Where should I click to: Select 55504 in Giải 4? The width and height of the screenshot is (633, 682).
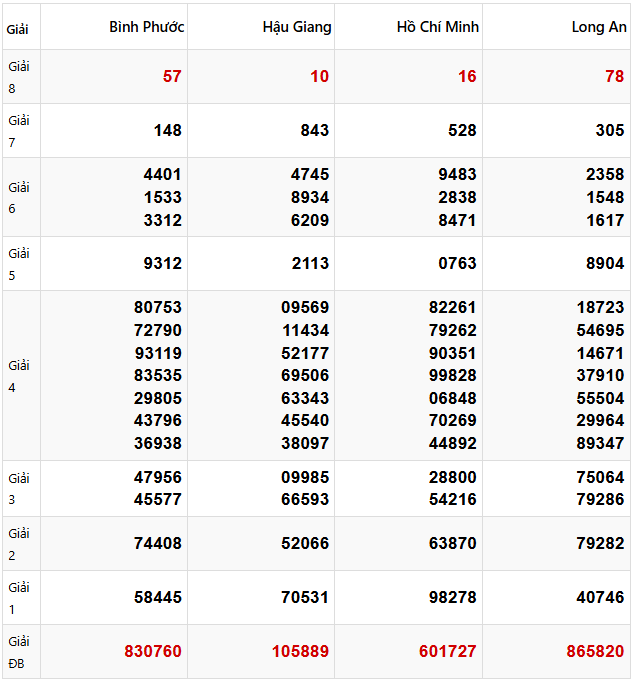click(600, 398)
